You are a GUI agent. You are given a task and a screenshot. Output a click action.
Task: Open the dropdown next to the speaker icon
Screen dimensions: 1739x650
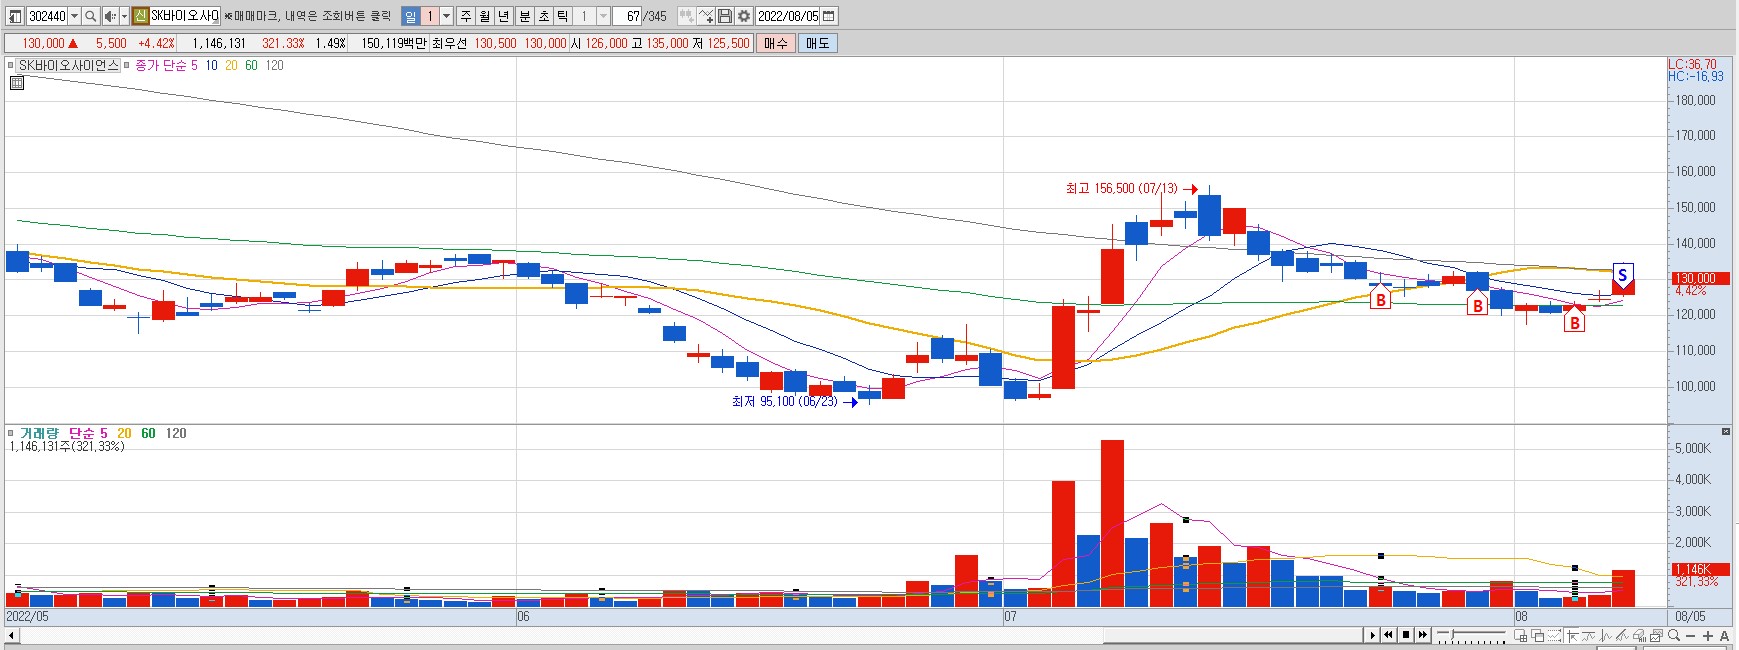[124, 16]
